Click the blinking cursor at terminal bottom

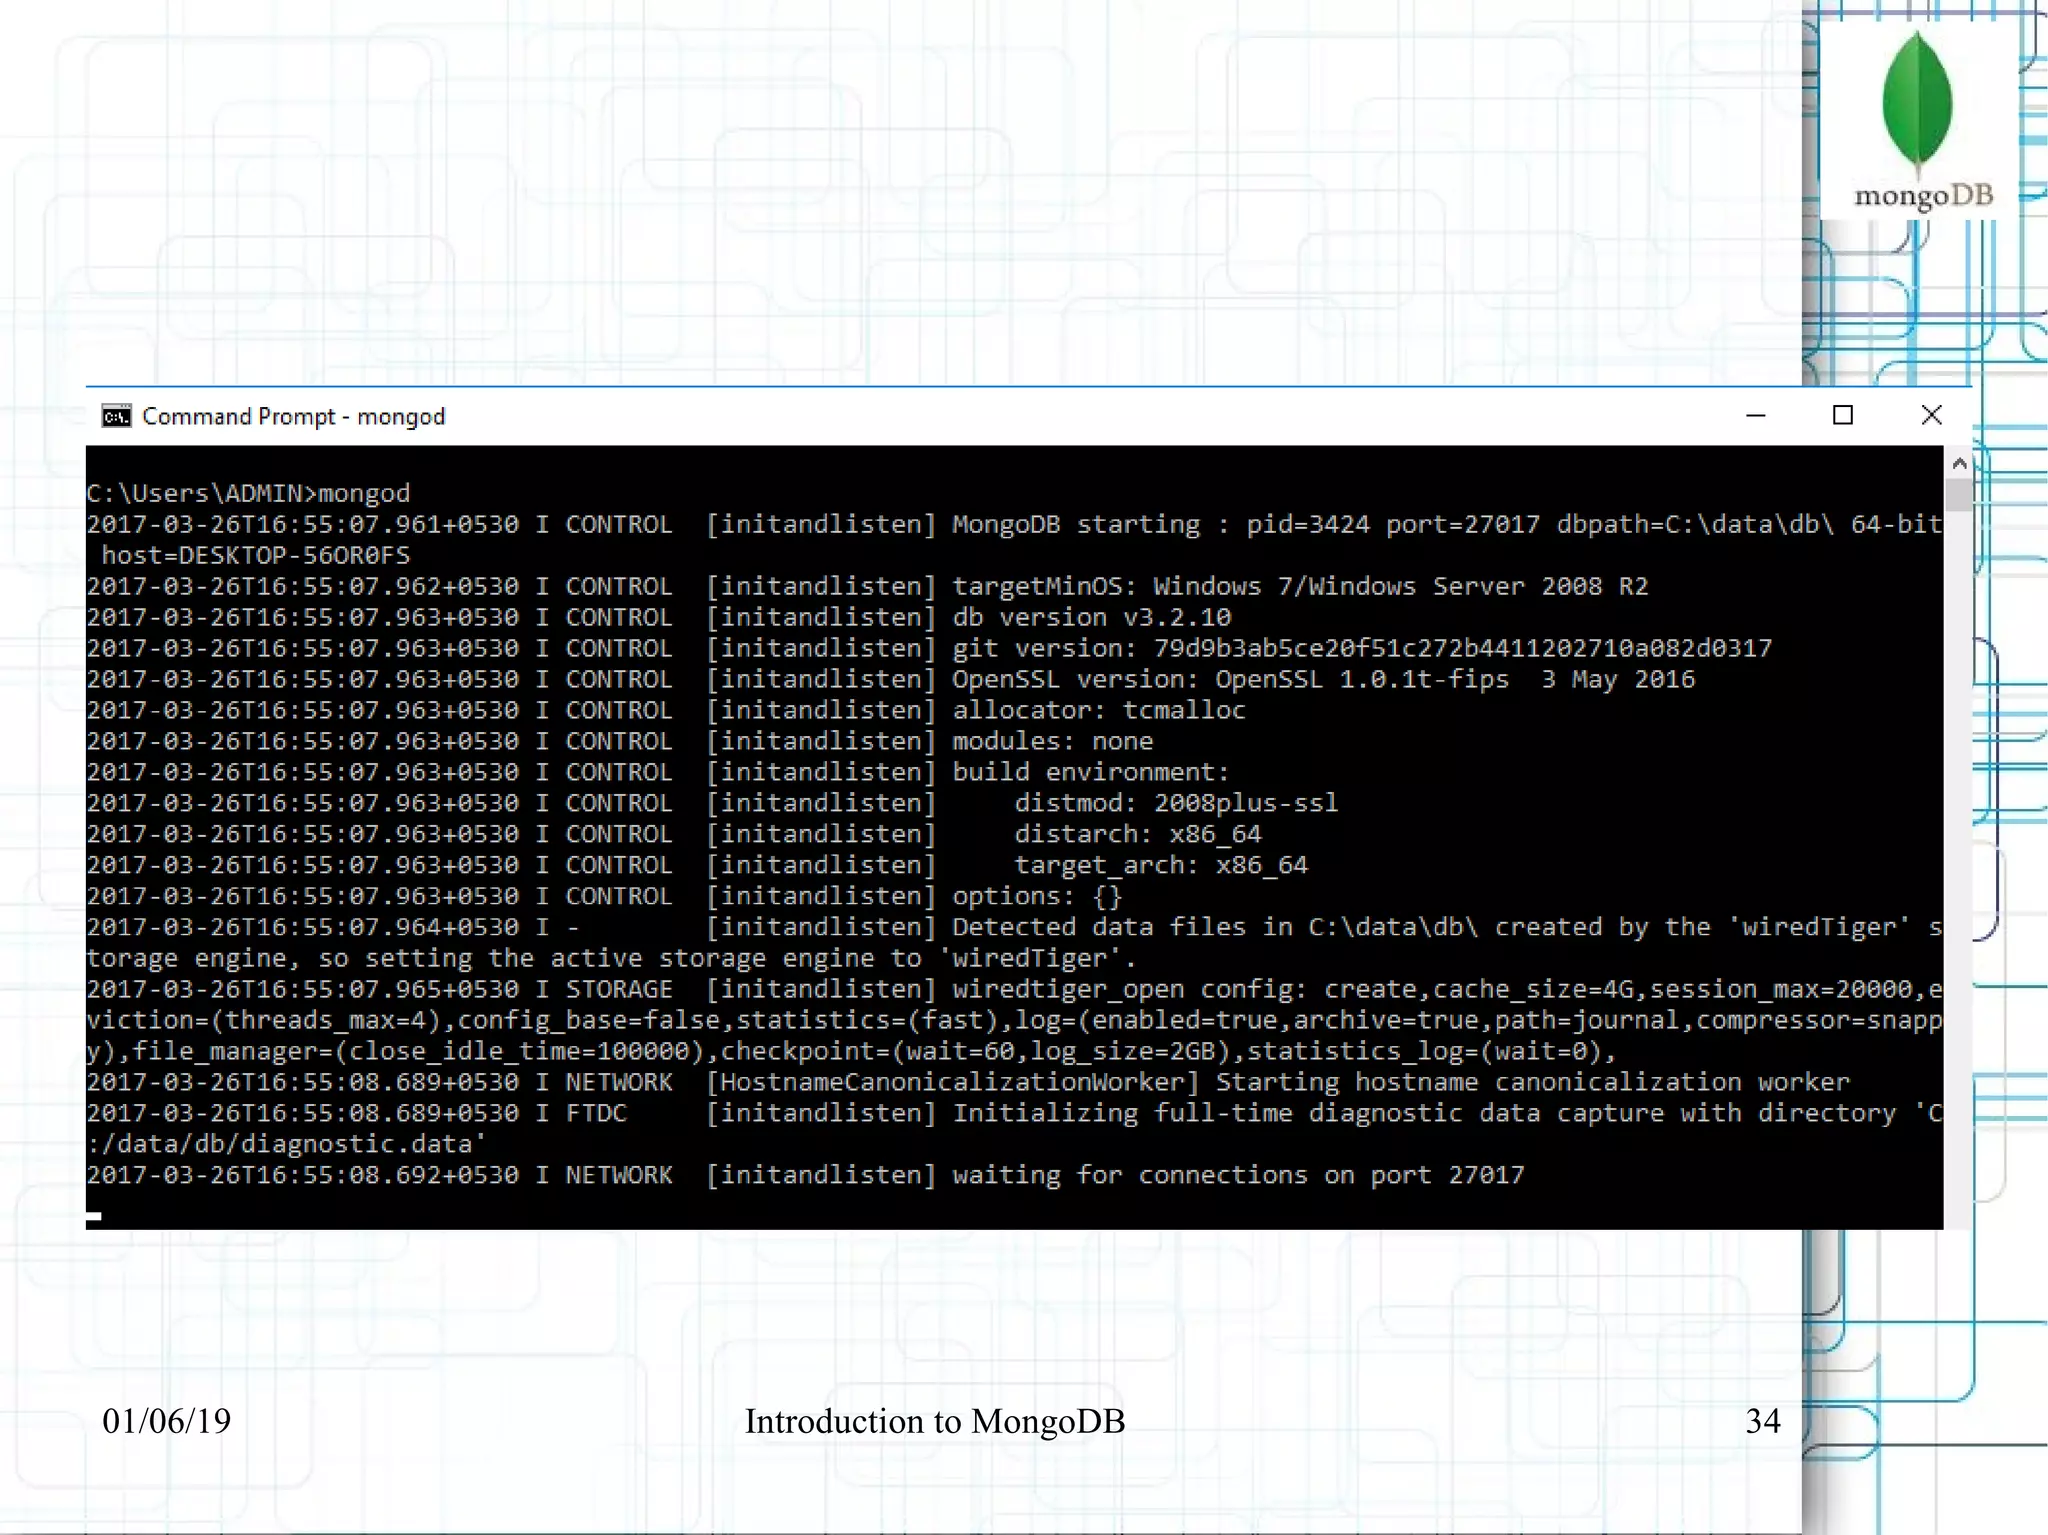[94, 1216]
